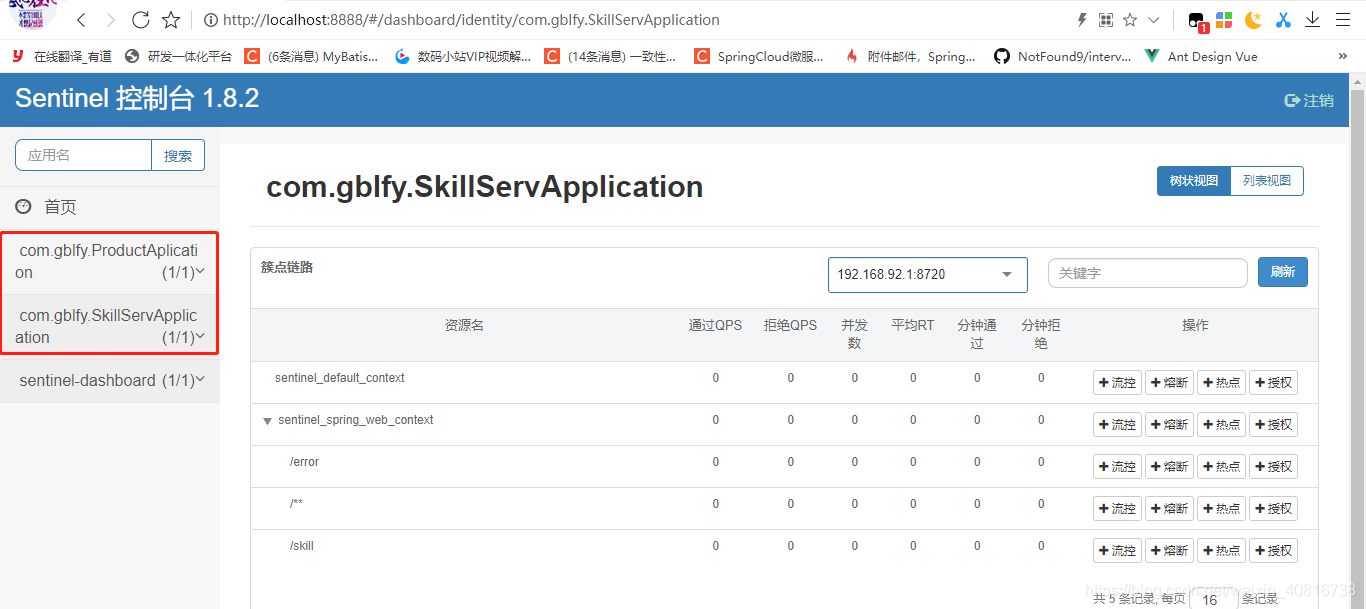Add 热点 rule for /skill resource
The width and height of the screenshot is (1366, 609).
point(1221,550)
